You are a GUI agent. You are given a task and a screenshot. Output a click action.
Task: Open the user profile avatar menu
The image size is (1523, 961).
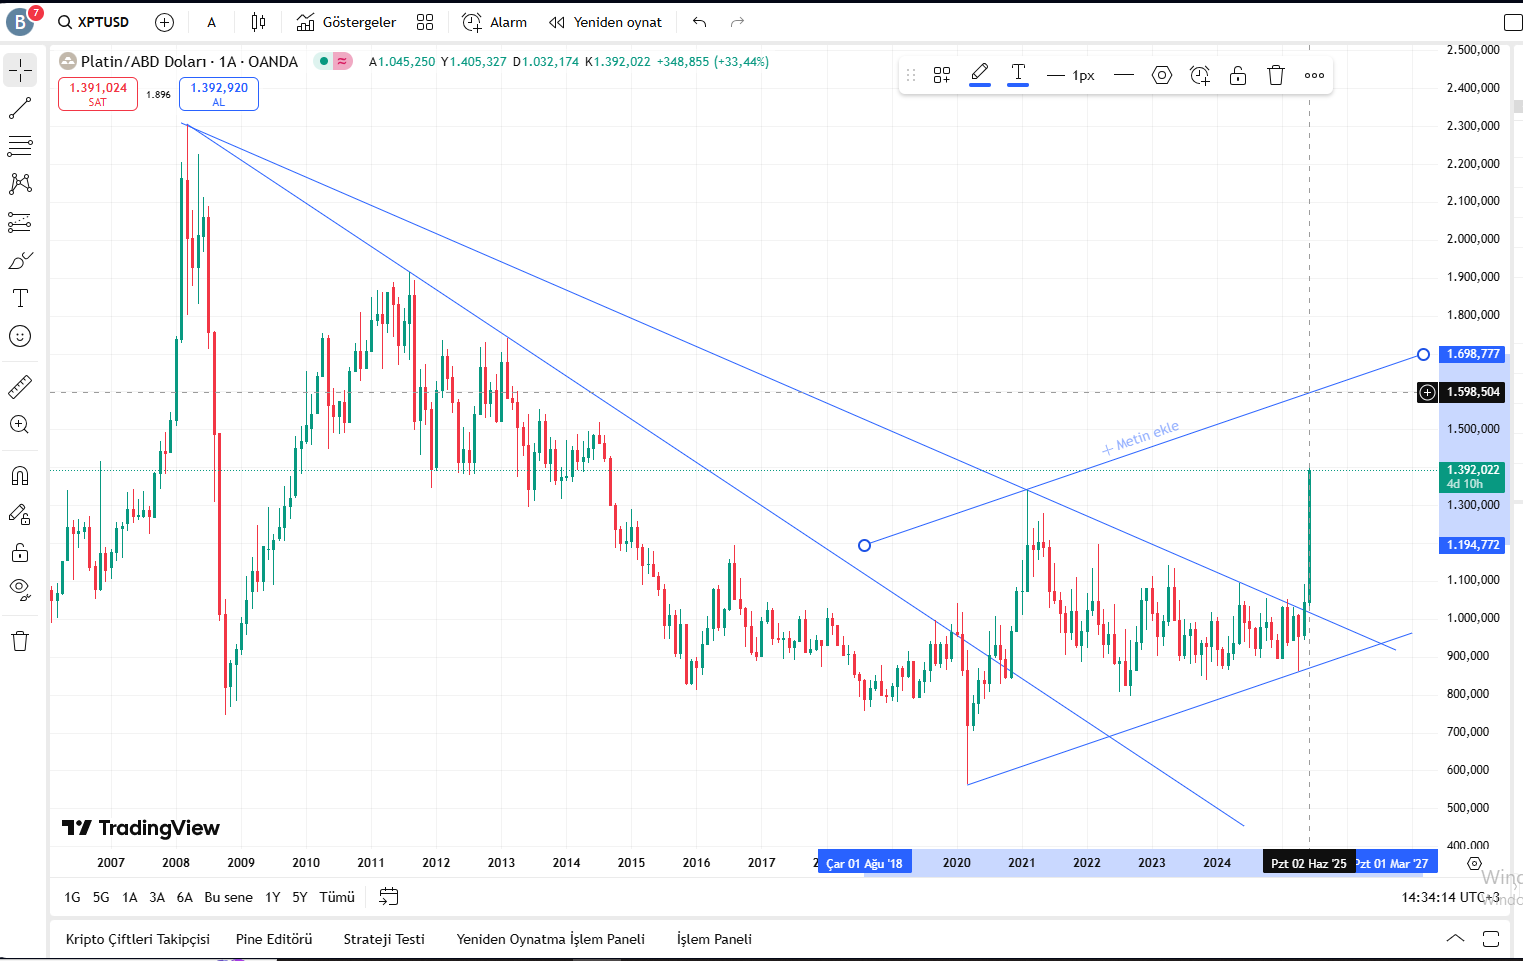pos(18,21)
